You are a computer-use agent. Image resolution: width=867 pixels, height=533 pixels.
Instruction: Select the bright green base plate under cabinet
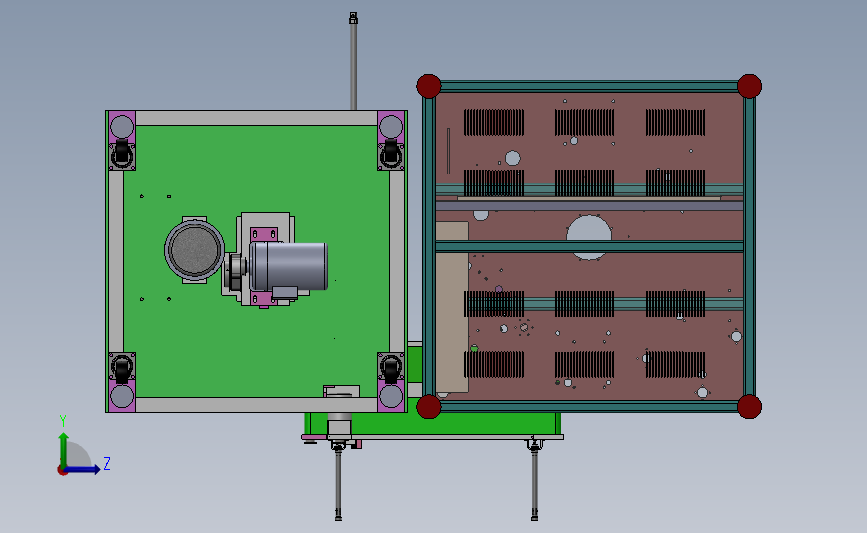tap(453, 424)
